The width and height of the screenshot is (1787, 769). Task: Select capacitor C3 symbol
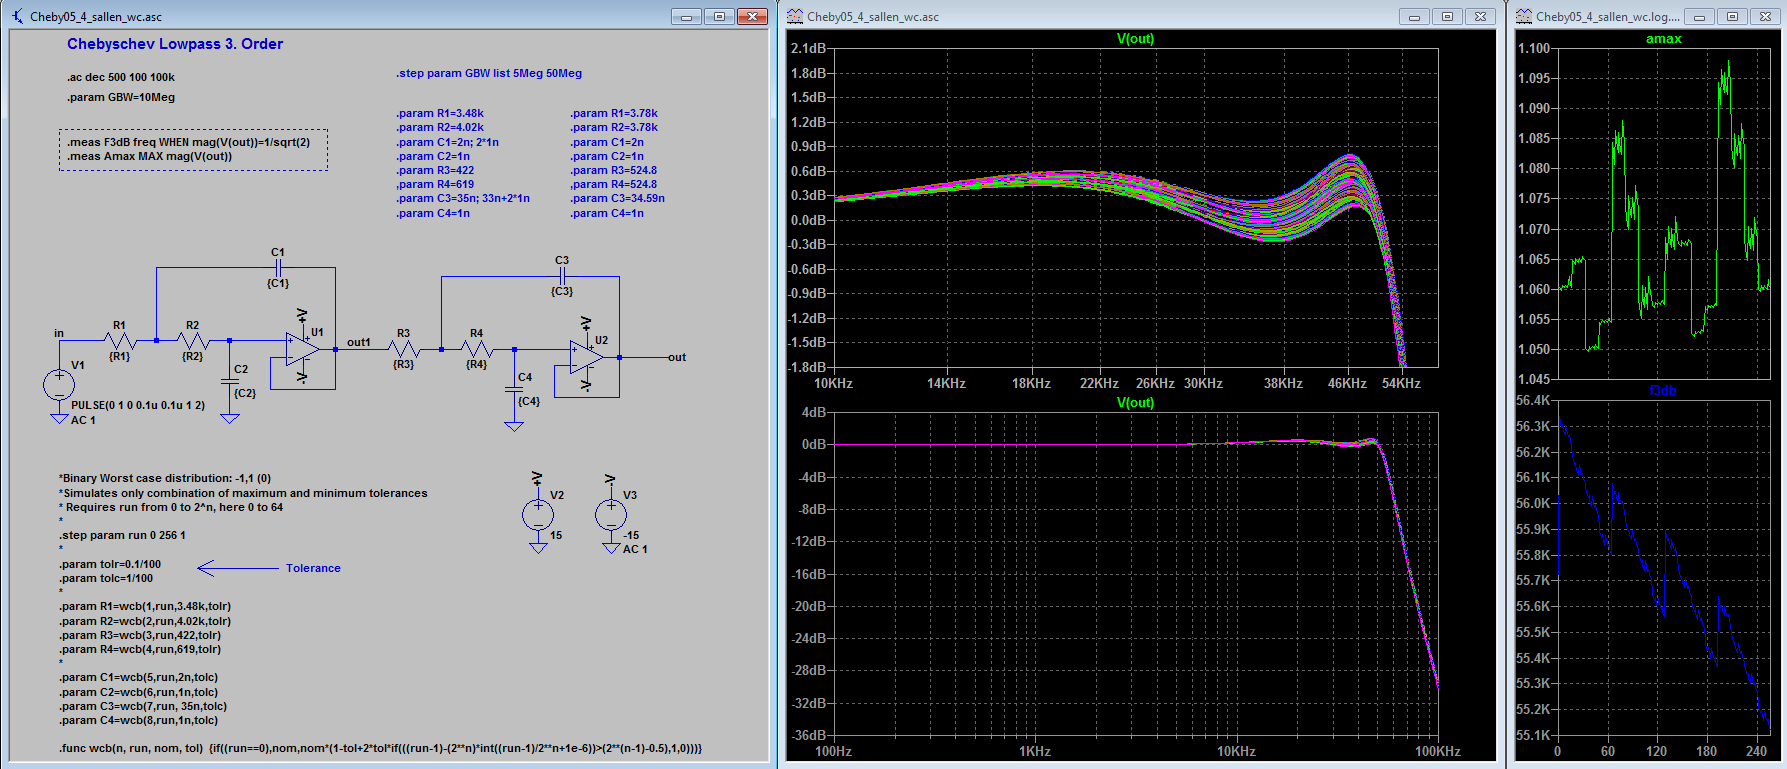[562, 276]
